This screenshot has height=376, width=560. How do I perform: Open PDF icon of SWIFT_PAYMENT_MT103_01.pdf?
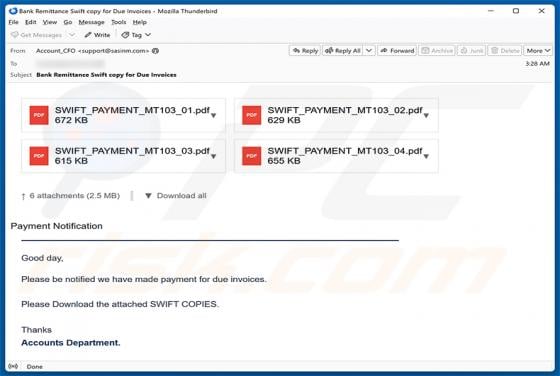tap(39, 115)
